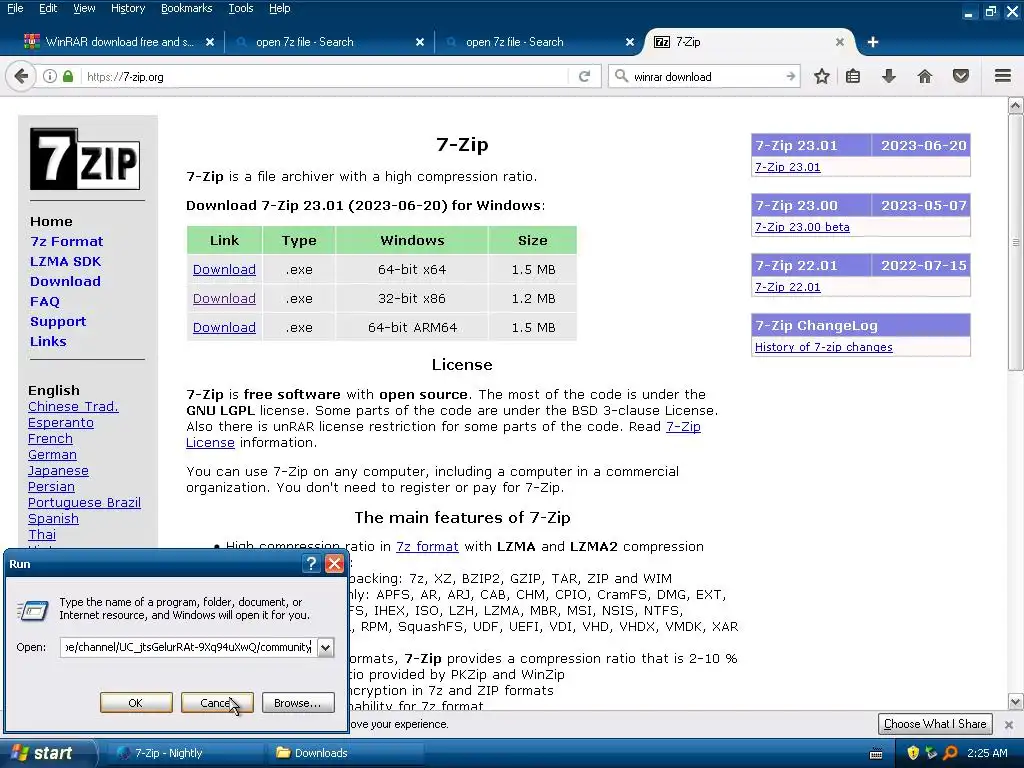1024x768 pixels.
Task: Open the Edit menu
Action: [x=48, y=8]
